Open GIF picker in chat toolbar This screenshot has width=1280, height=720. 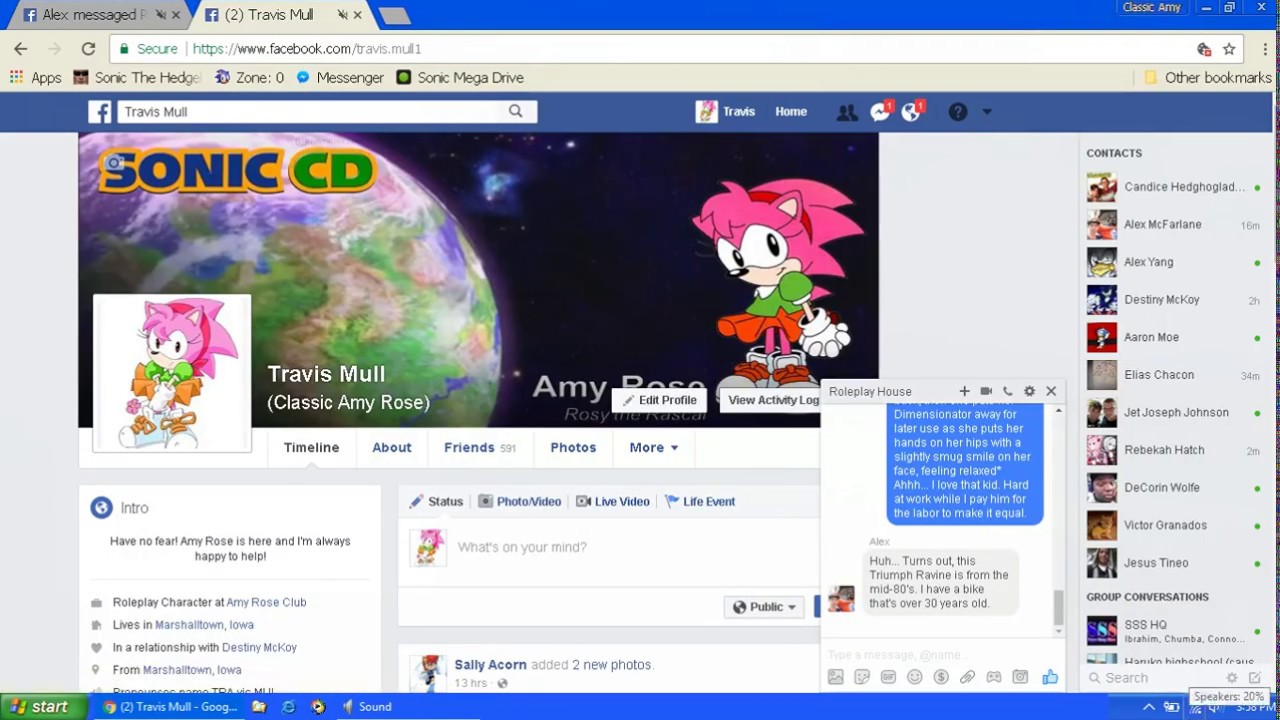[888, 677]
